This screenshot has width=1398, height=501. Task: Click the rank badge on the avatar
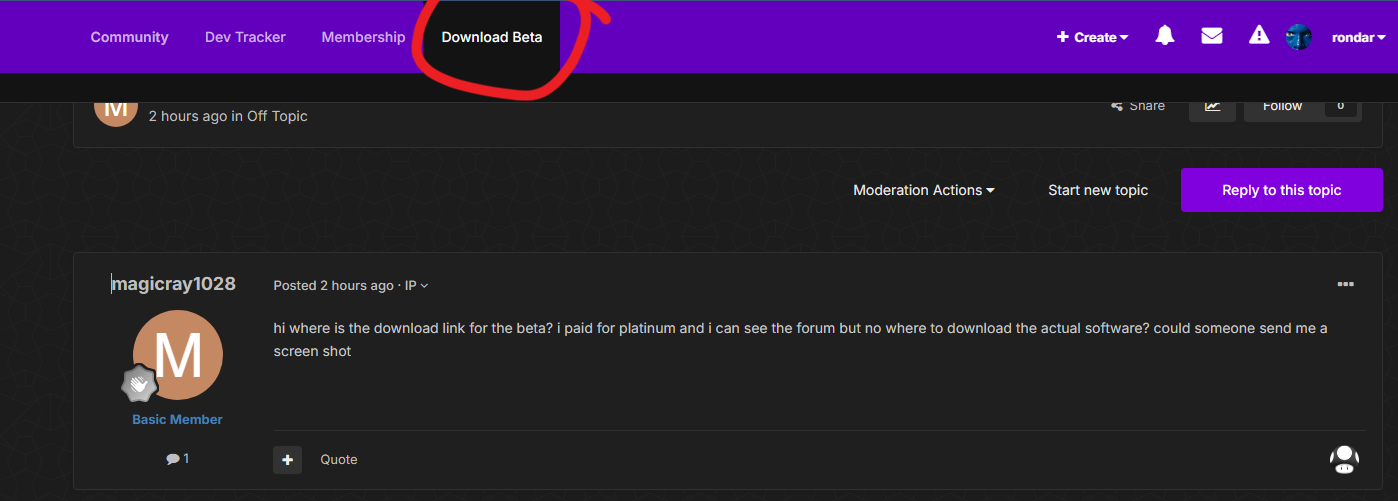[x=139, y=384]
